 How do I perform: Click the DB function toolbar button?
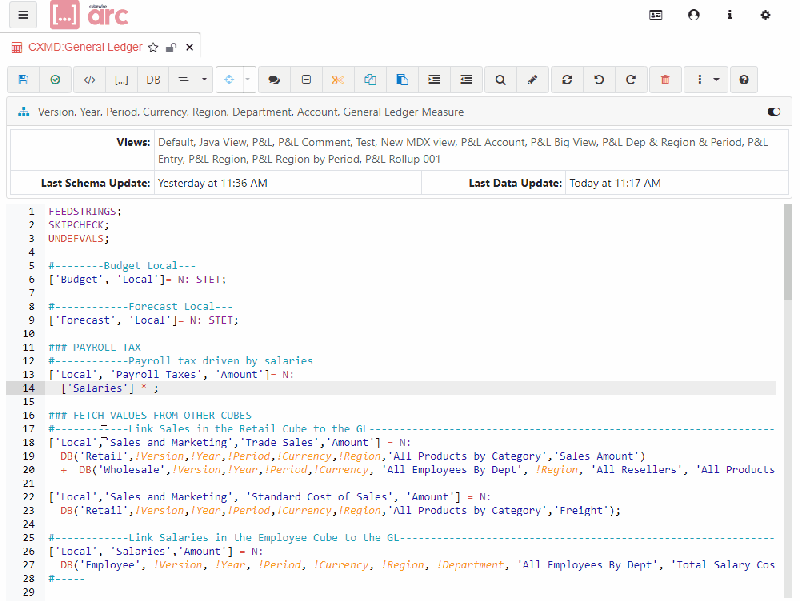pos(153,80)
